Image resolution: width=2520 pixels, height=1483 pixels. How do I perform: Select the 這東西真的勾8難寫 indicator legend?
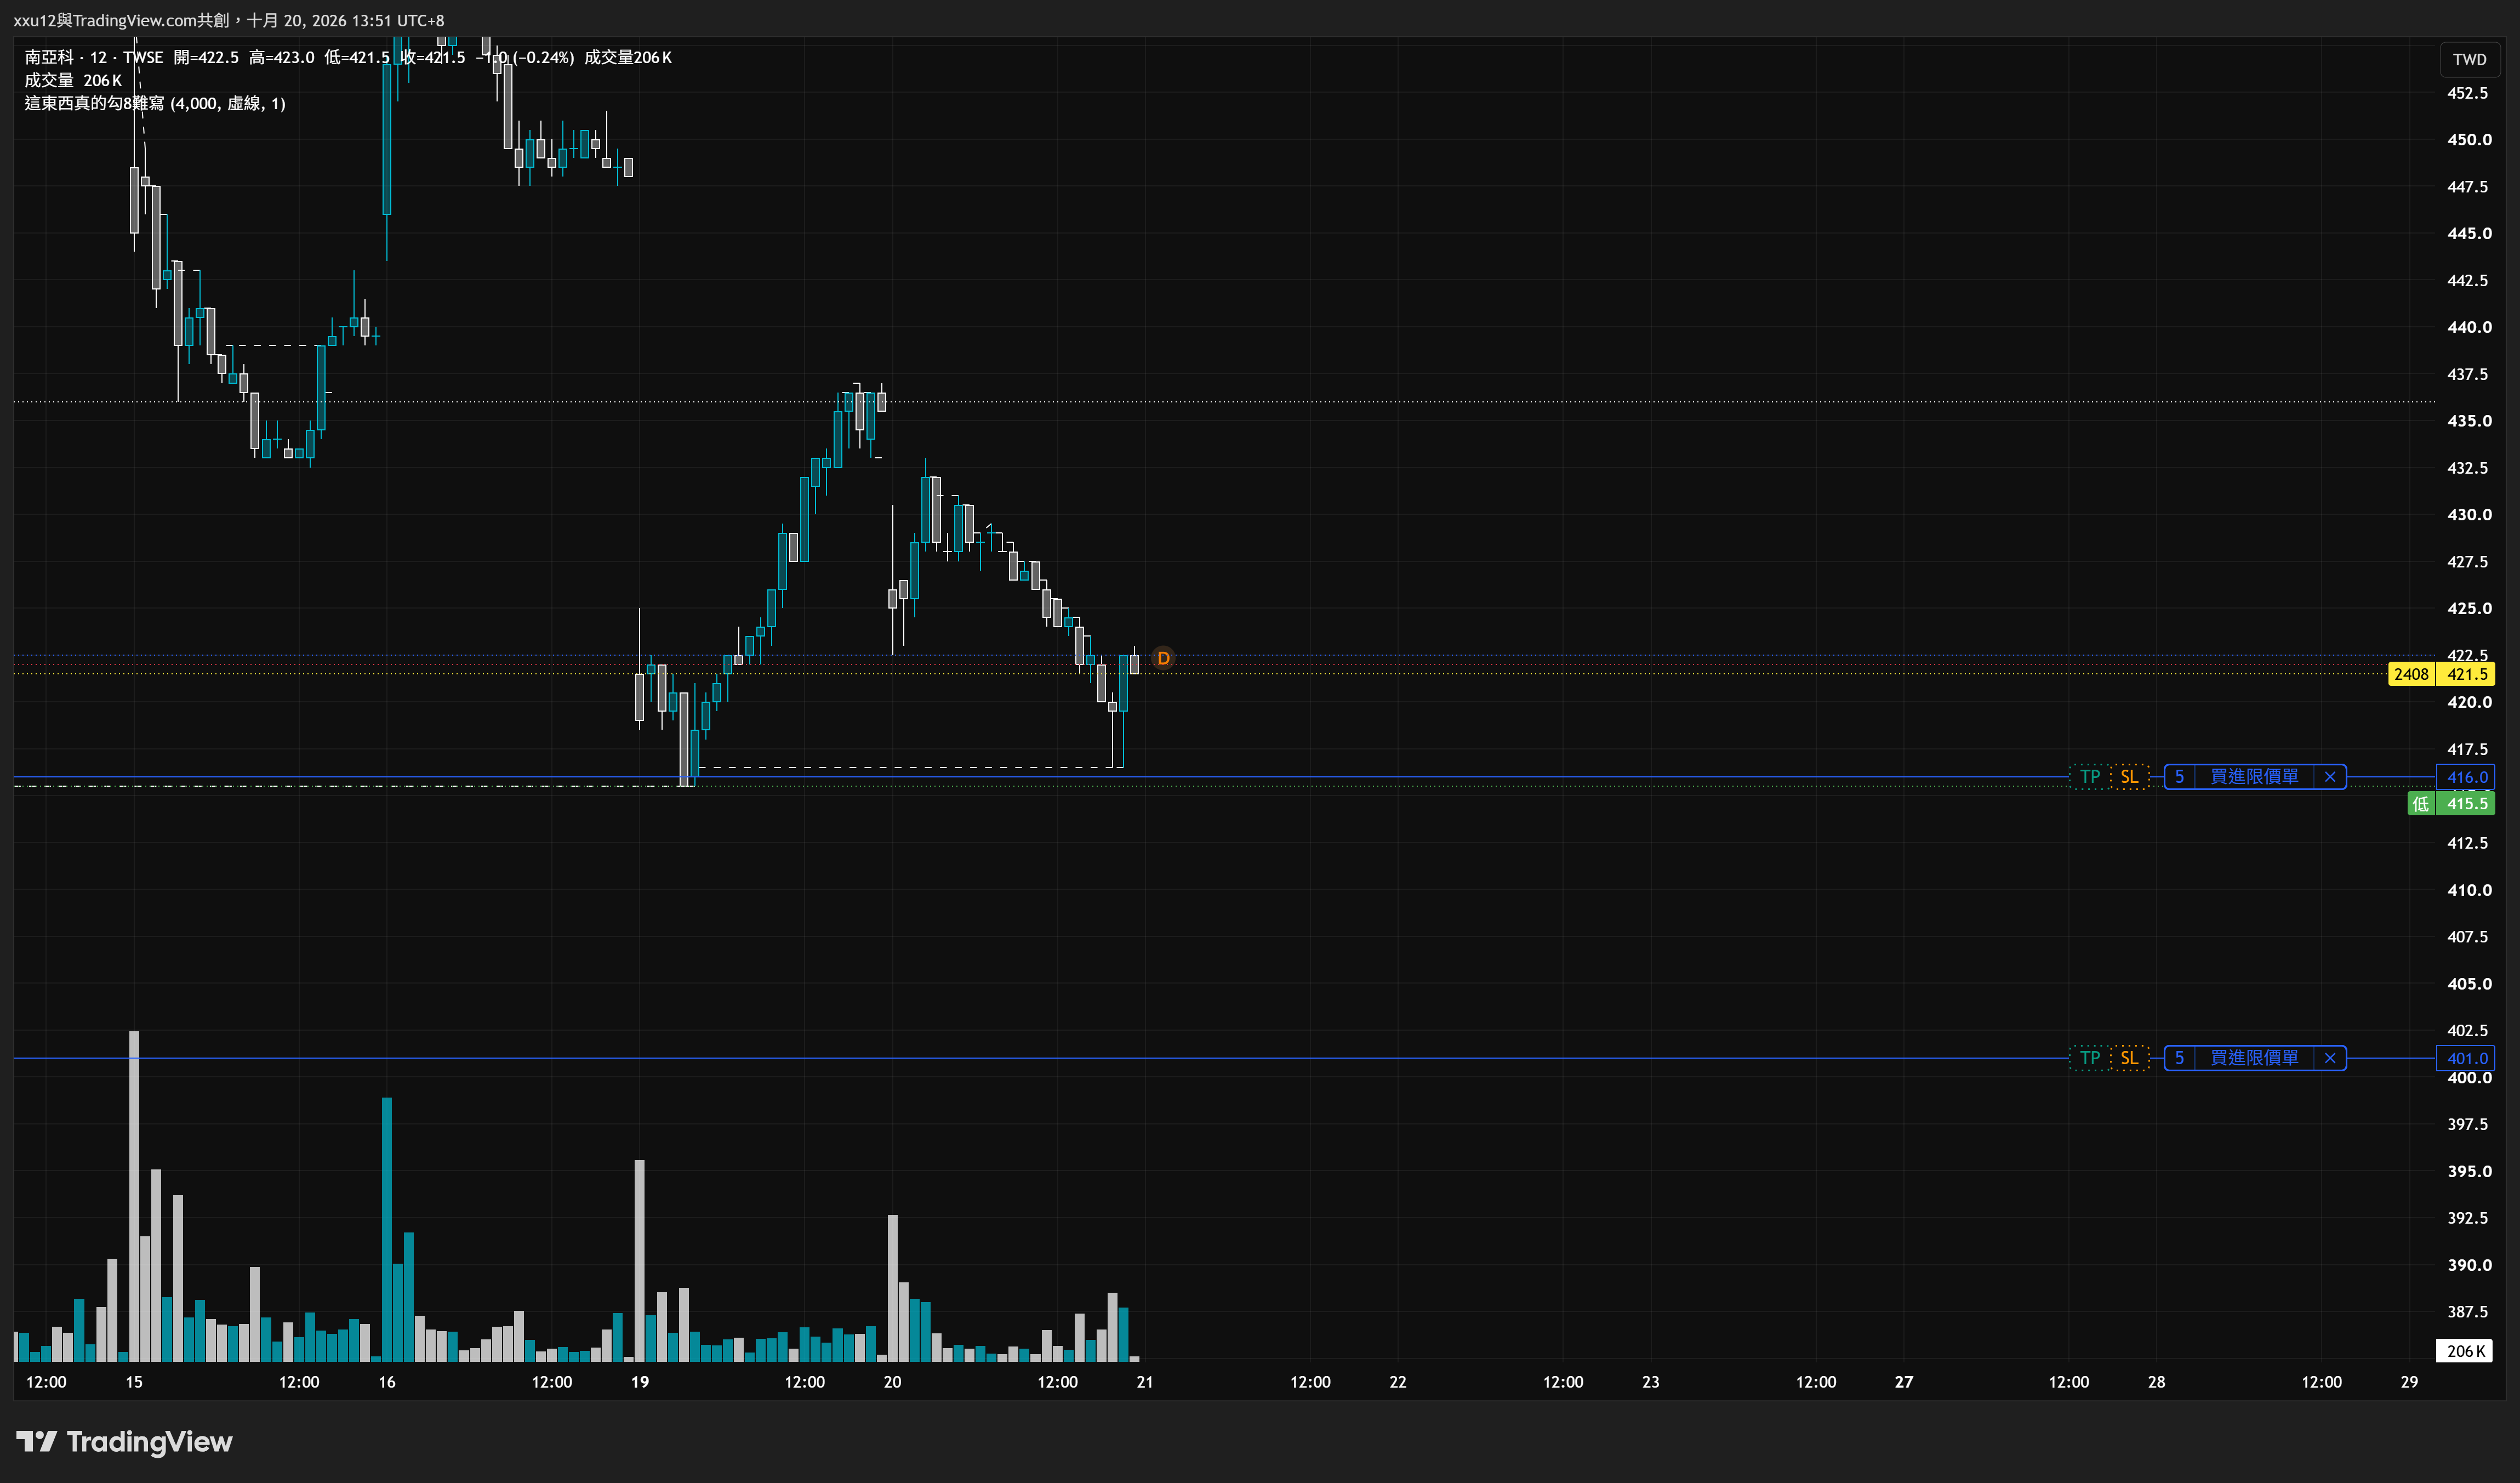pyautogui.click(x=155, y=104)
